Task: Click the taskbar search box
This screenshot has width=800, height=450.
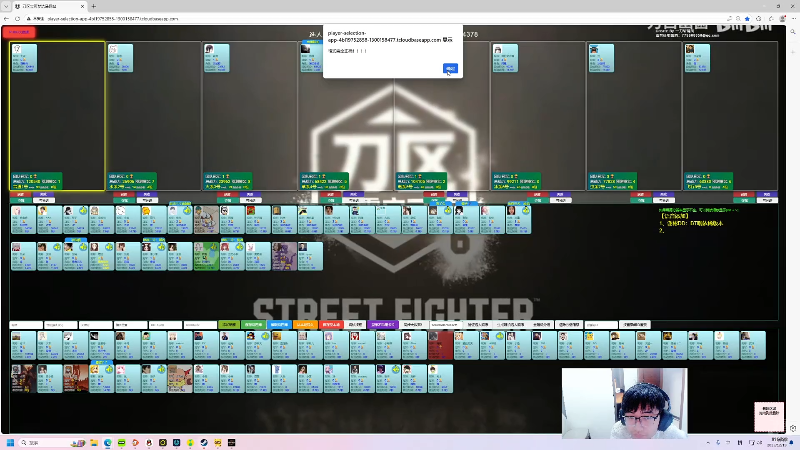Action: point(52,442)
